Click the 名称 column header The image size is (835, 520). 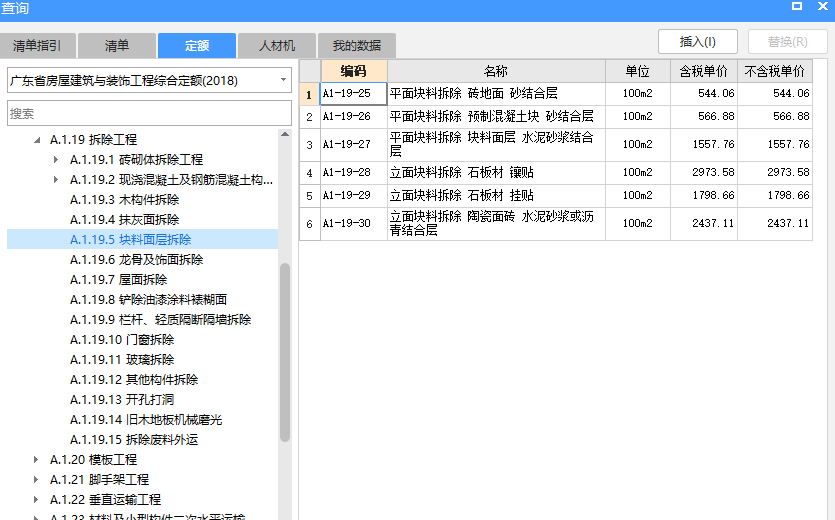[x=496, y=71]
